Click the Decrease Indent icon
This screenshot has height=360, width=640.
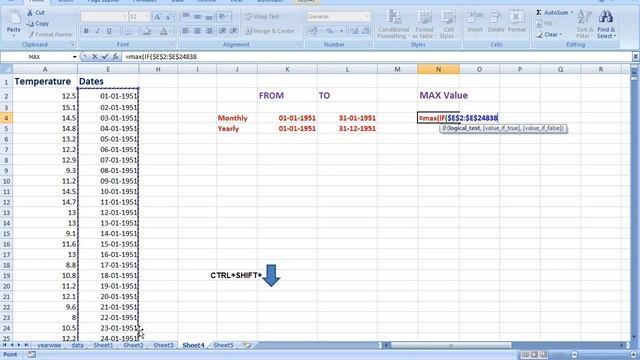pyautogui.click(x=222, y=31)
